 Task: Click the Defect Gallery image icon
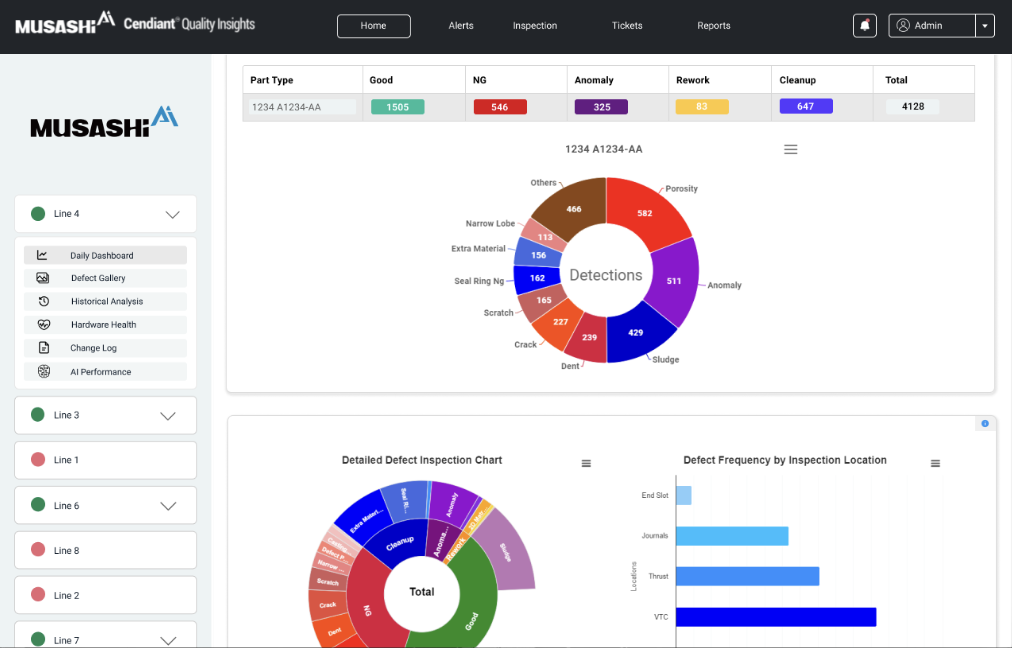coord(43,278)
